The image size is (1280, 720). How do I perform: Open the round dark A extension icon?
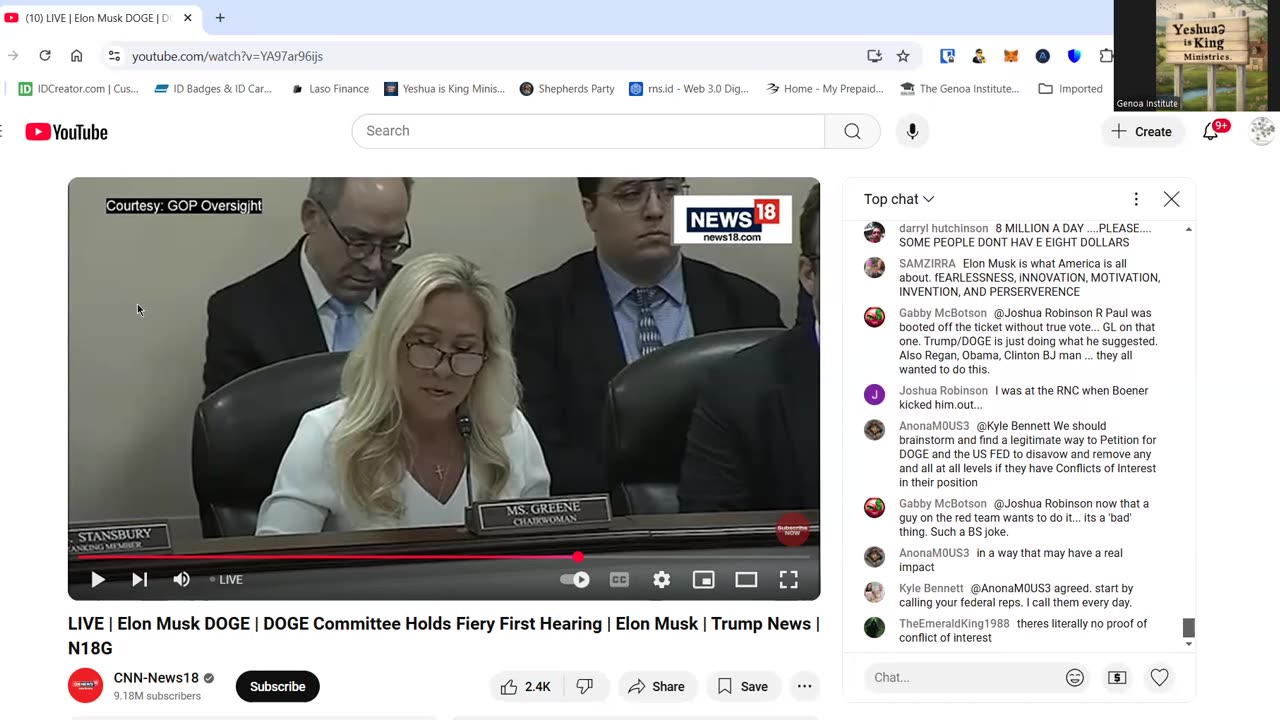[x=1043, y=56]
